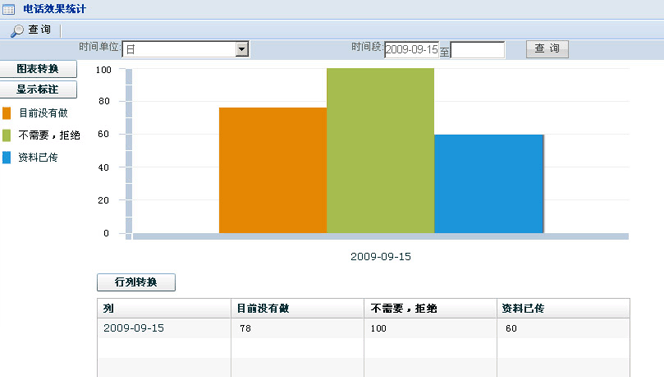Screen dimensions: 664x377
Task: Toggle the 显示标注 button
Action: [x=38, y=89]
